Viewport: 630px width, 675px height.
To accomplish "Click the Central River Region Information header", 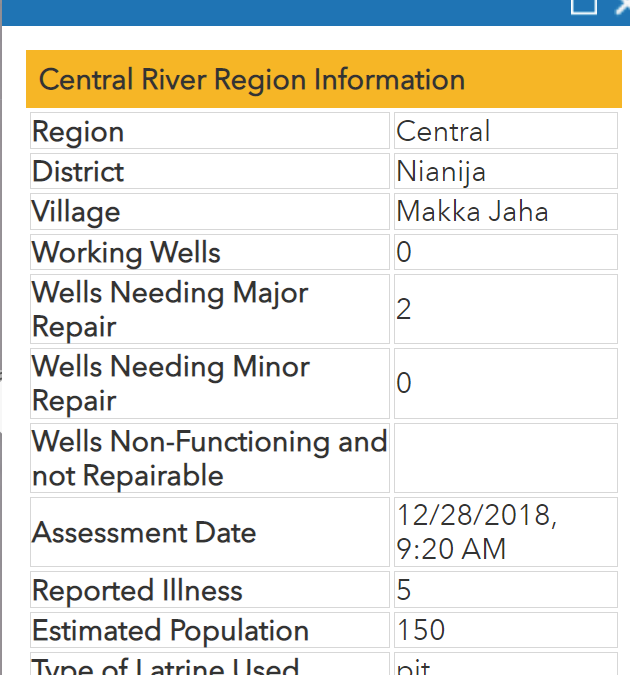I will (x=324, y=79).
